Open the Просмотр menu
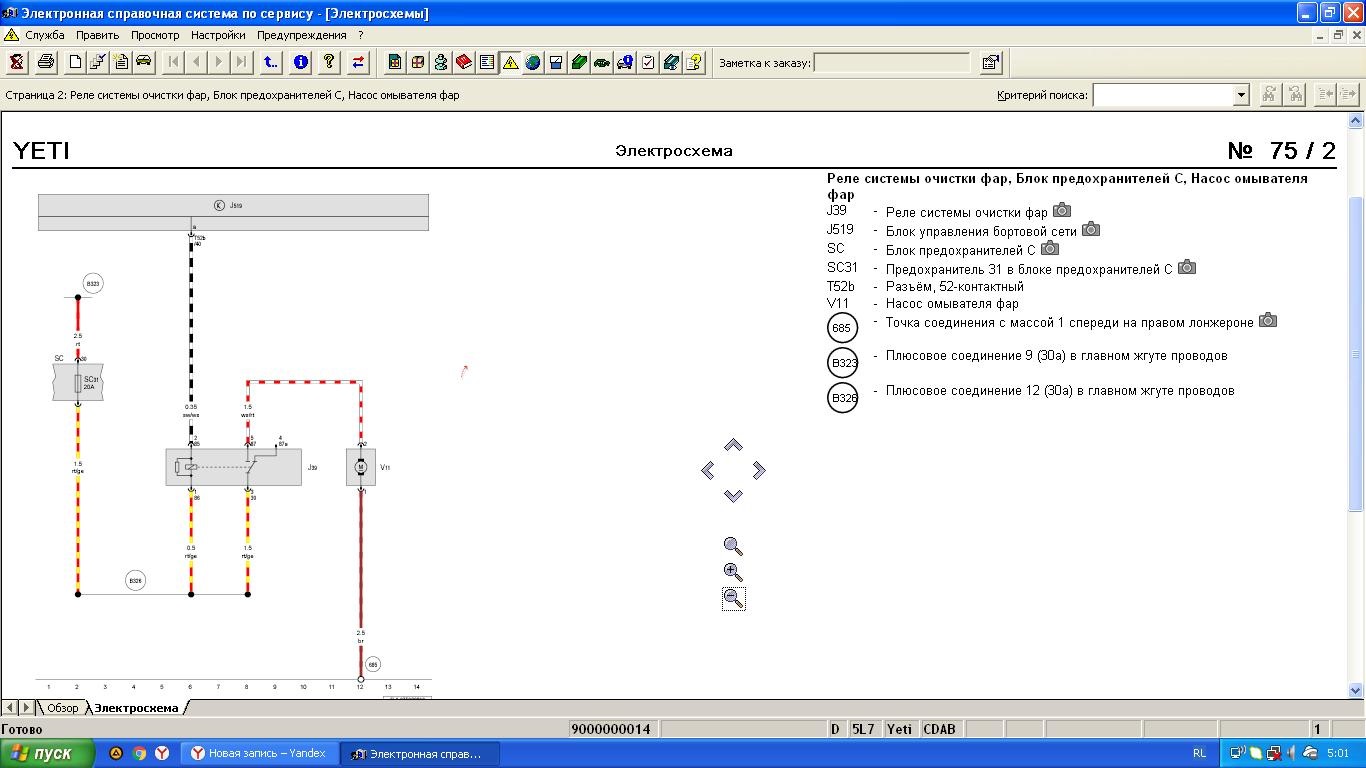The height and width of the screenshot is (768, 1366). point(155,35)
